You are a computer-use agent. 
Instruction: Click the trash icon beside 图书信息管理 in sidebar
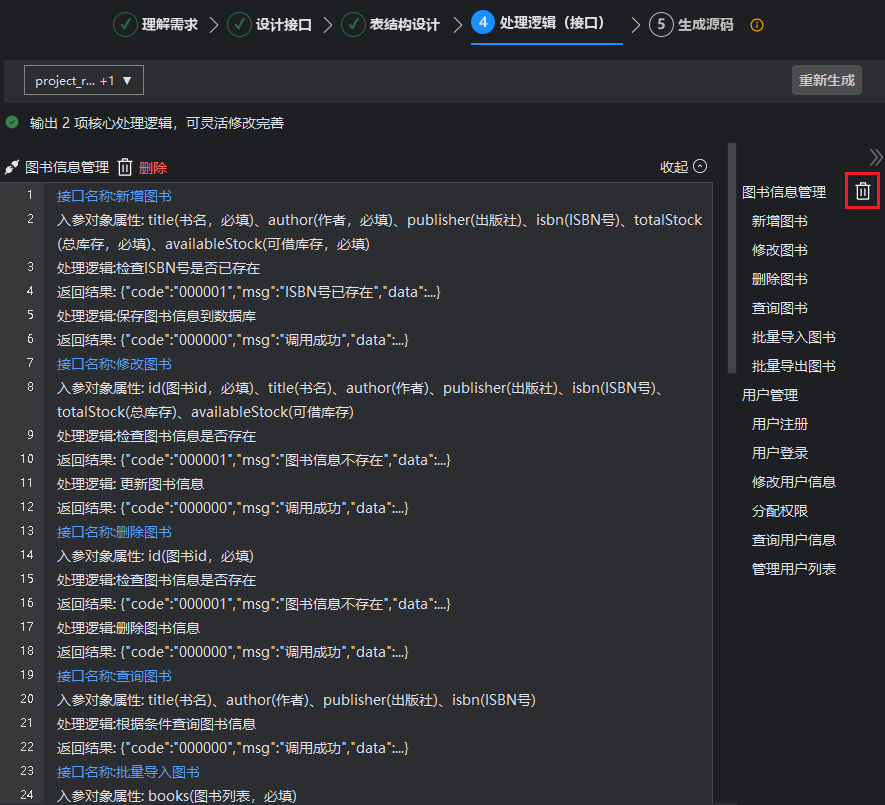tap(863, 191)
